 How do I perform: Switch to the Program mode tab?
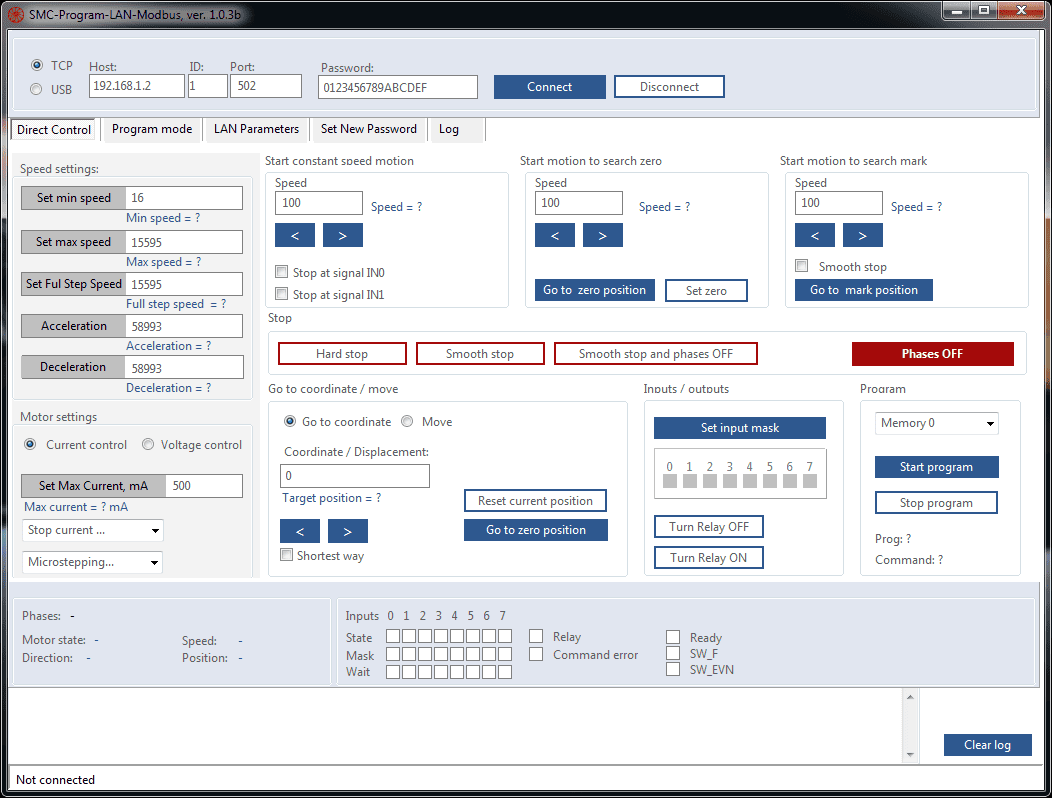point(151,128)
